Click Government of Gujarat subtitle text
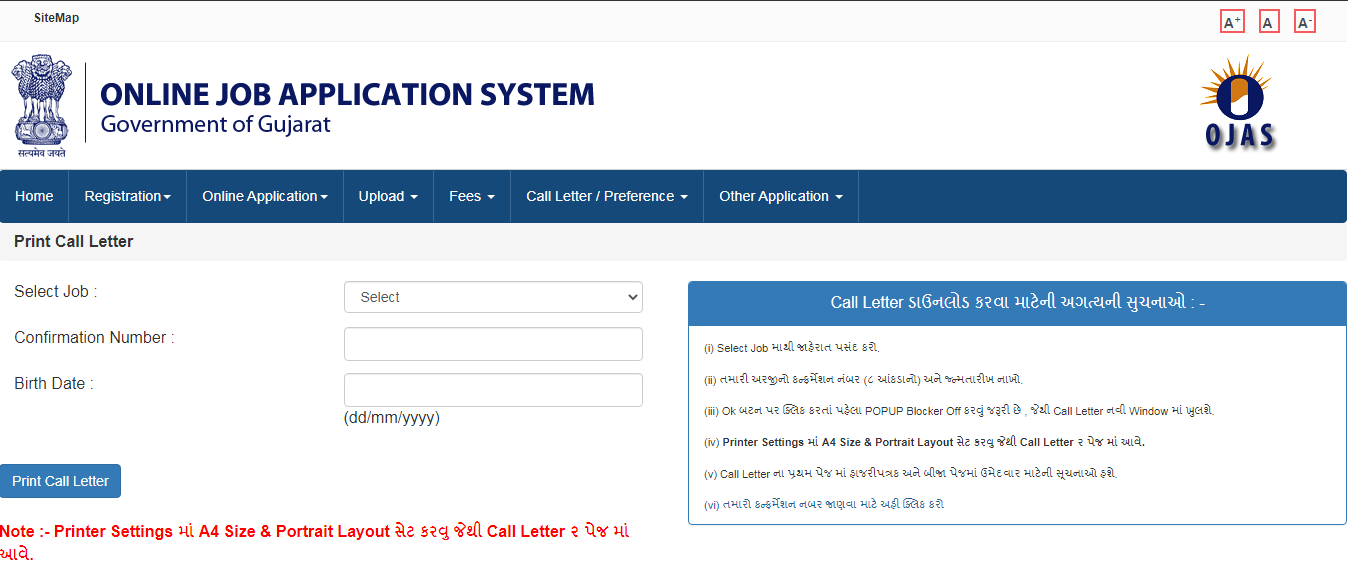Viewport: 1348px width, 578px height. click(215, 125)
